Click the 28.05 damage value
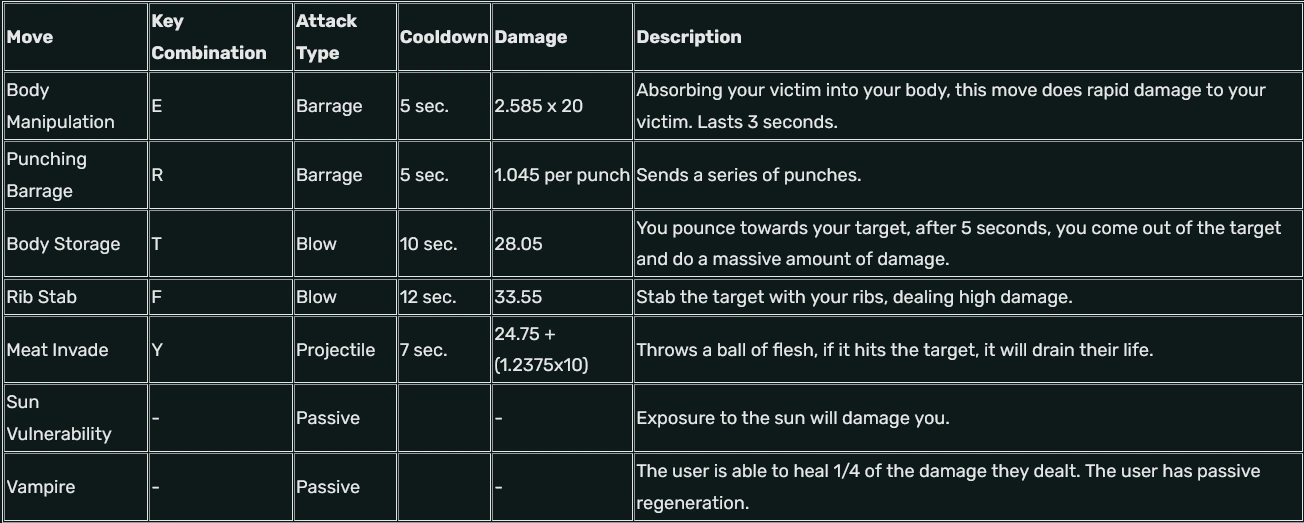The width and height of the screenshot is (1304, 523). click(x=518, y=244)
